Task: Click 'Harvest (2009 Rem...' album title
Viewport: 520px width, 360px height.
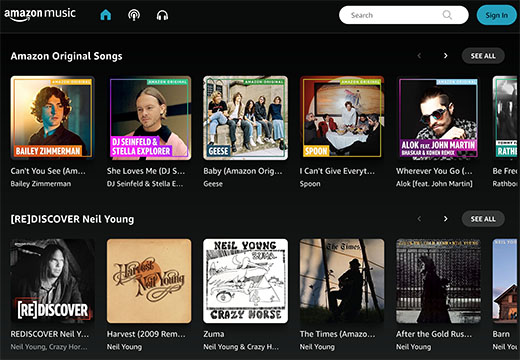Action: (146, 334)
